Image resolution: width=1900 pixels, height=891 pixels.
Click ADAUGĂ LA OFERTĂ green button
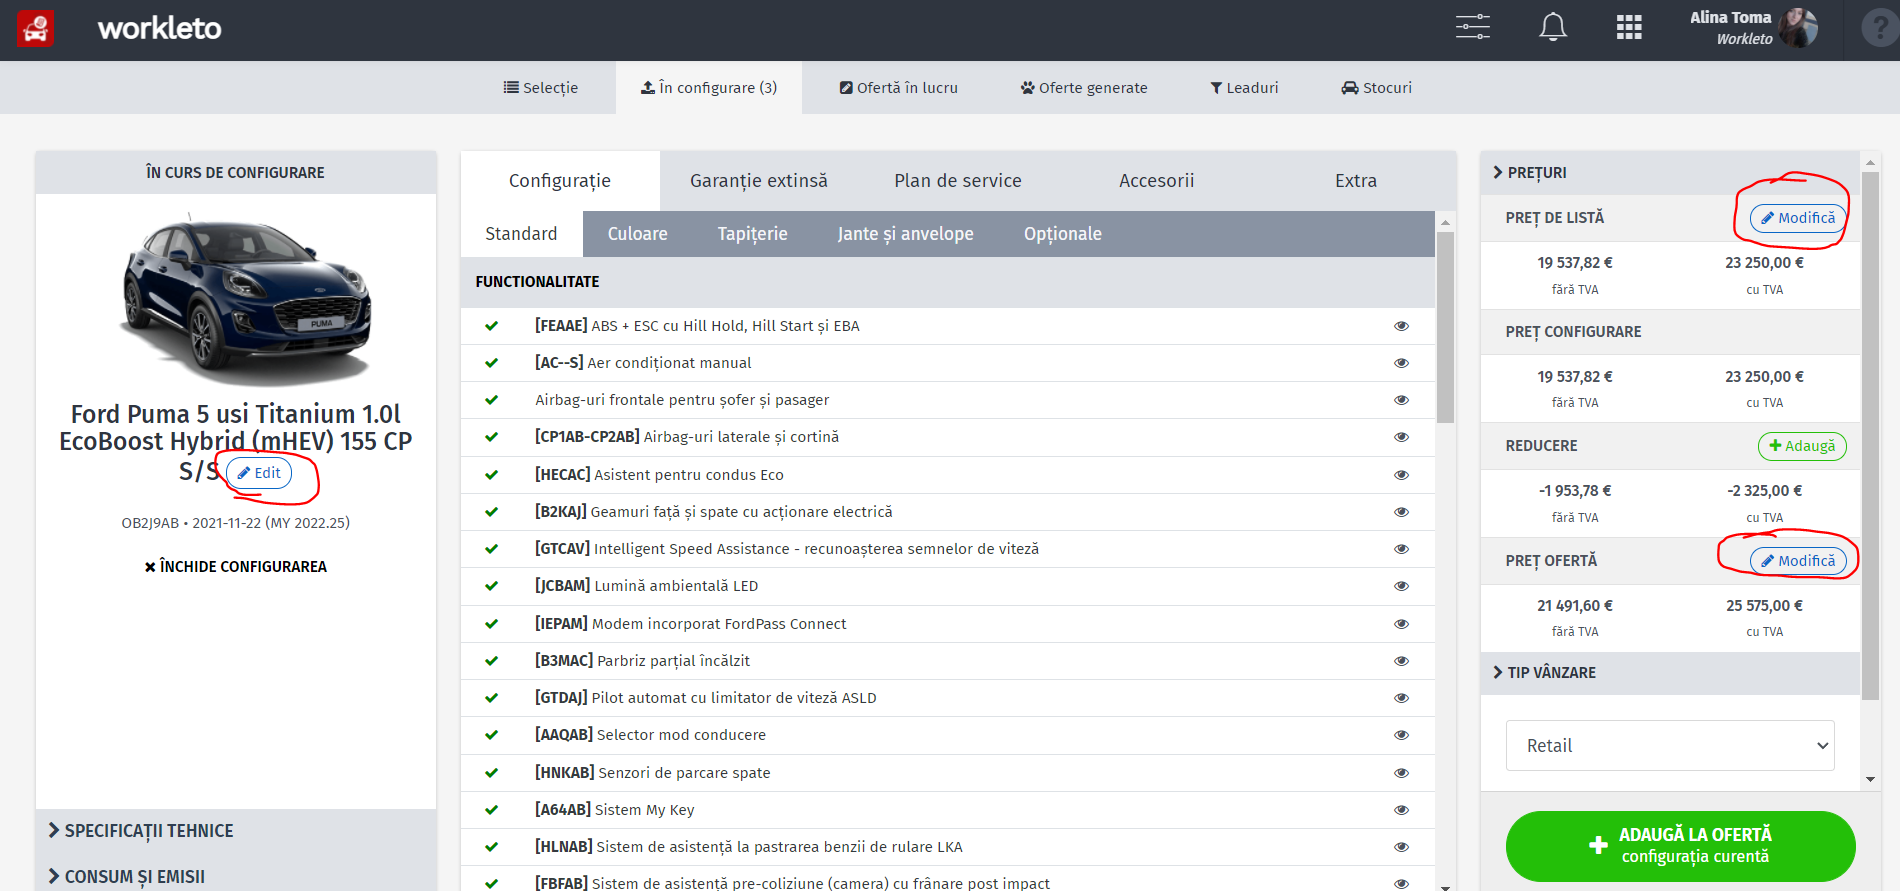tap(1680, 846)
